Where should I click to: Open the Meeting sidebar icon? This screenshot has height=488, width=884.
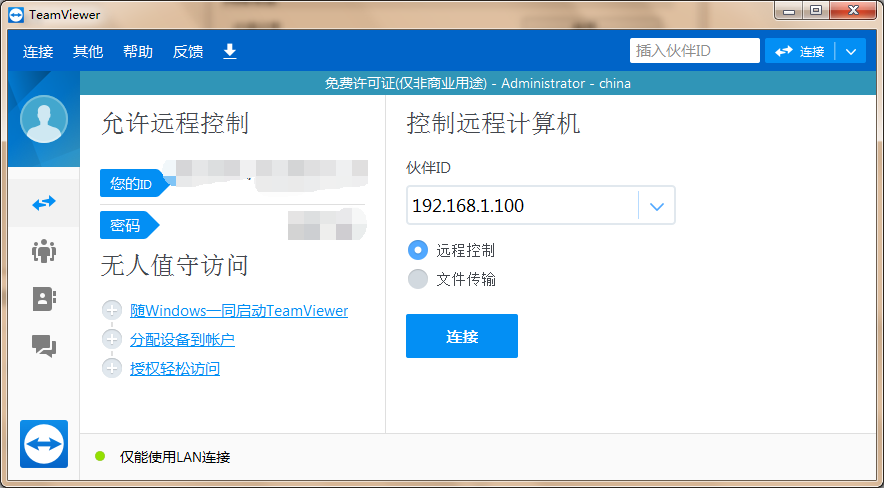[44, 251]
